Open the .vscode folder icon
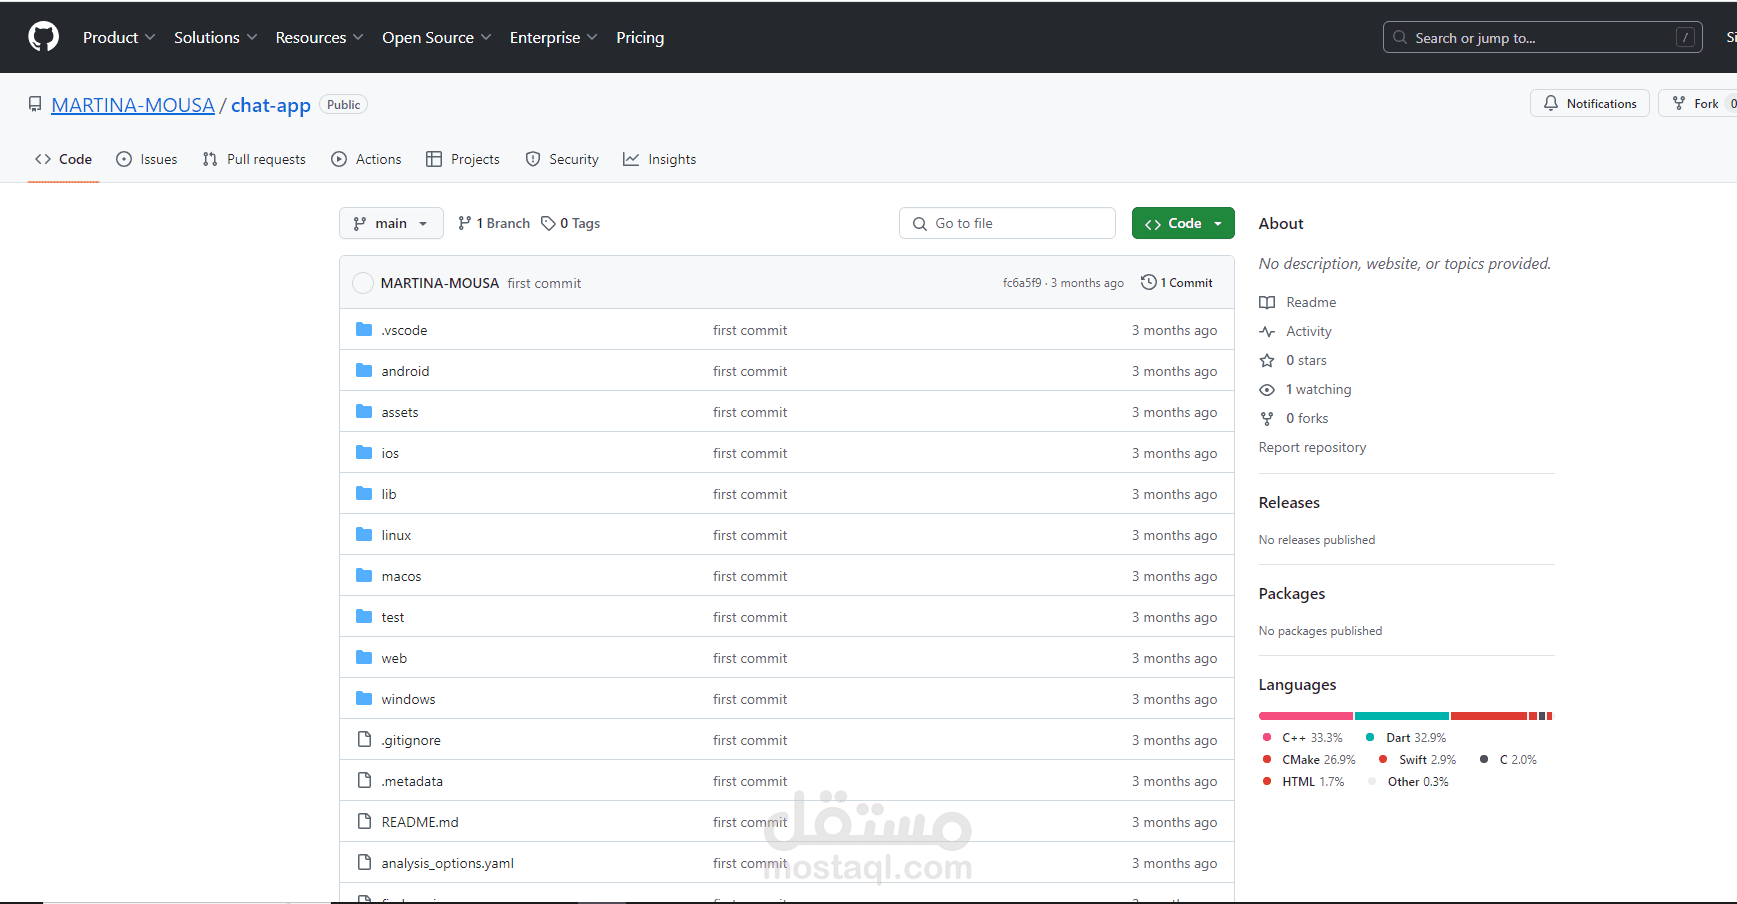The height and width of the screenshot is (904, 1737). pos(364,329)
